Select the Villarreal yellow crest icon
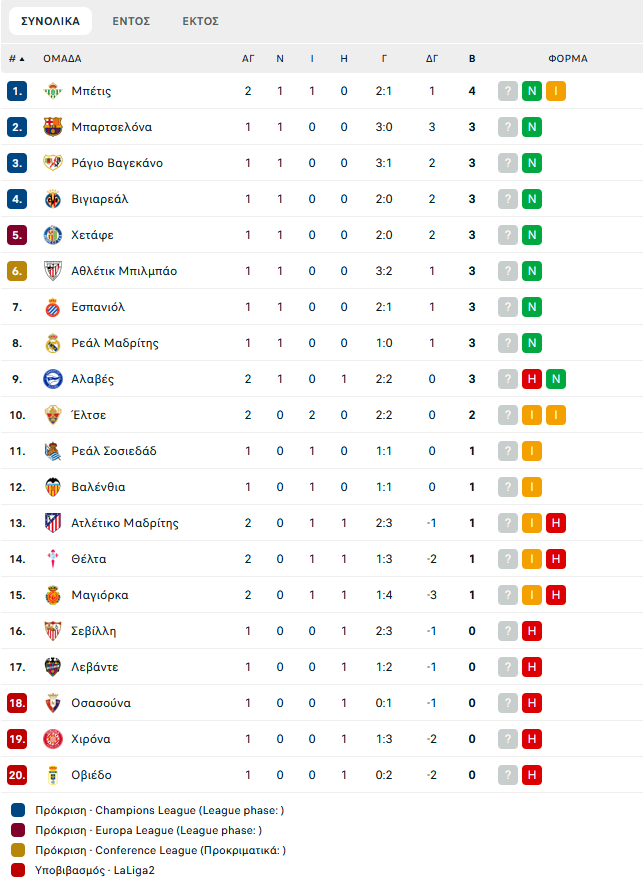Viewport: 643px width, 884px height. [x=53, y=199]
